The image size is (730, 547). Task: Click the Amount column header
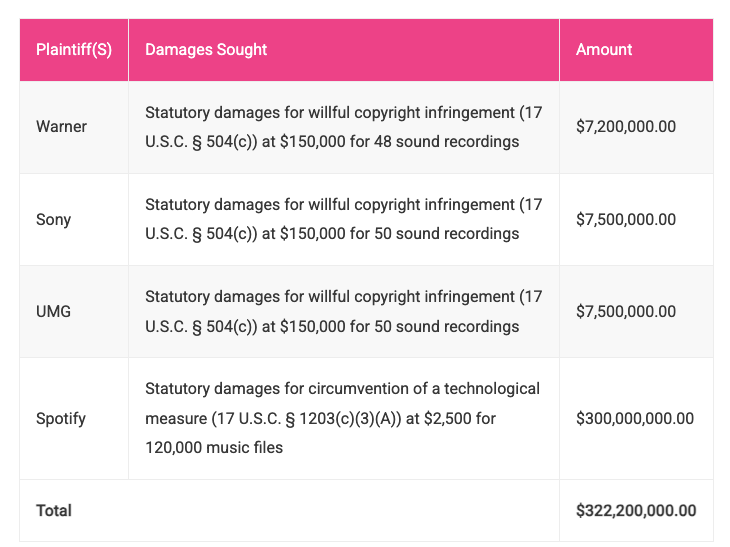coord(604,50)
